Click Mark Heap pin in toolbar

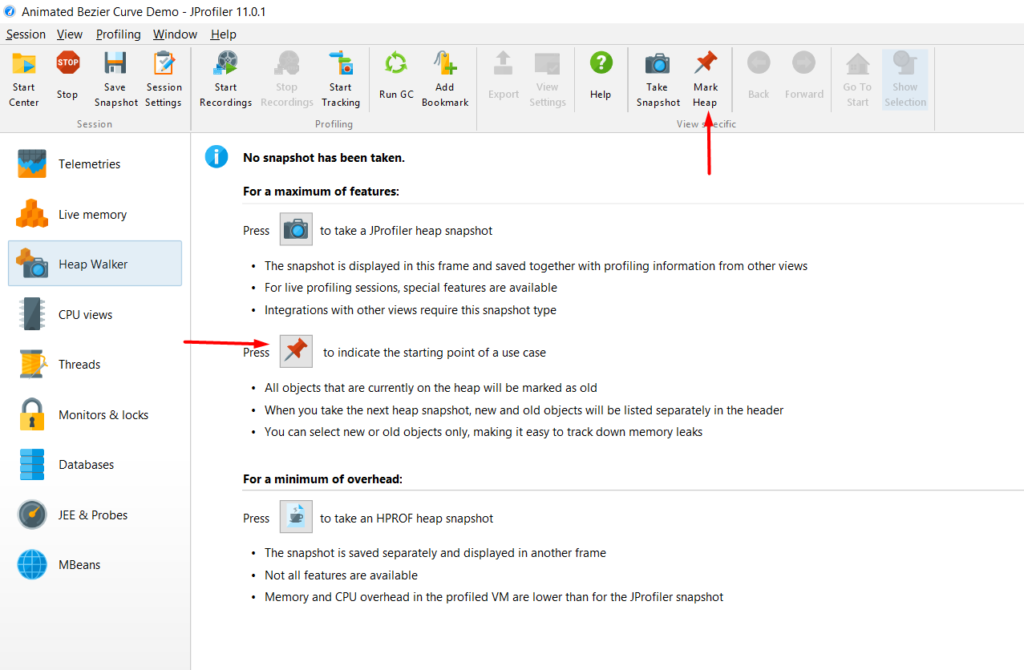pyautogui.click(x=705, y=66)
